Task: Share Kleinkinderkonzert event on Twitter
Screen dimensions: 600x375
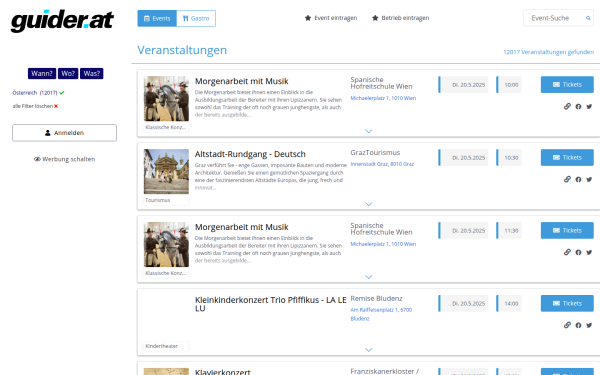Action: [589, 325]
